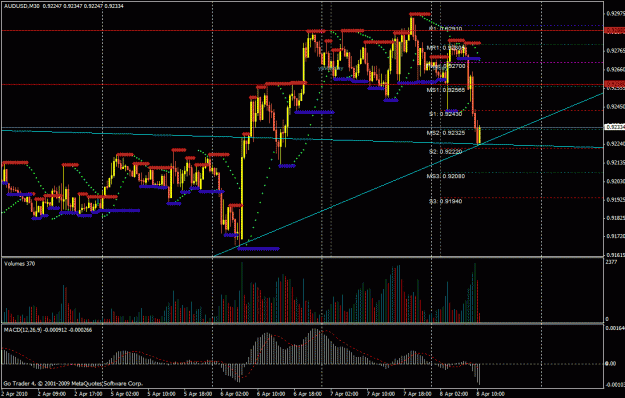Click the 'S1: 0.92430' pivot label

[x=445, y=114]
